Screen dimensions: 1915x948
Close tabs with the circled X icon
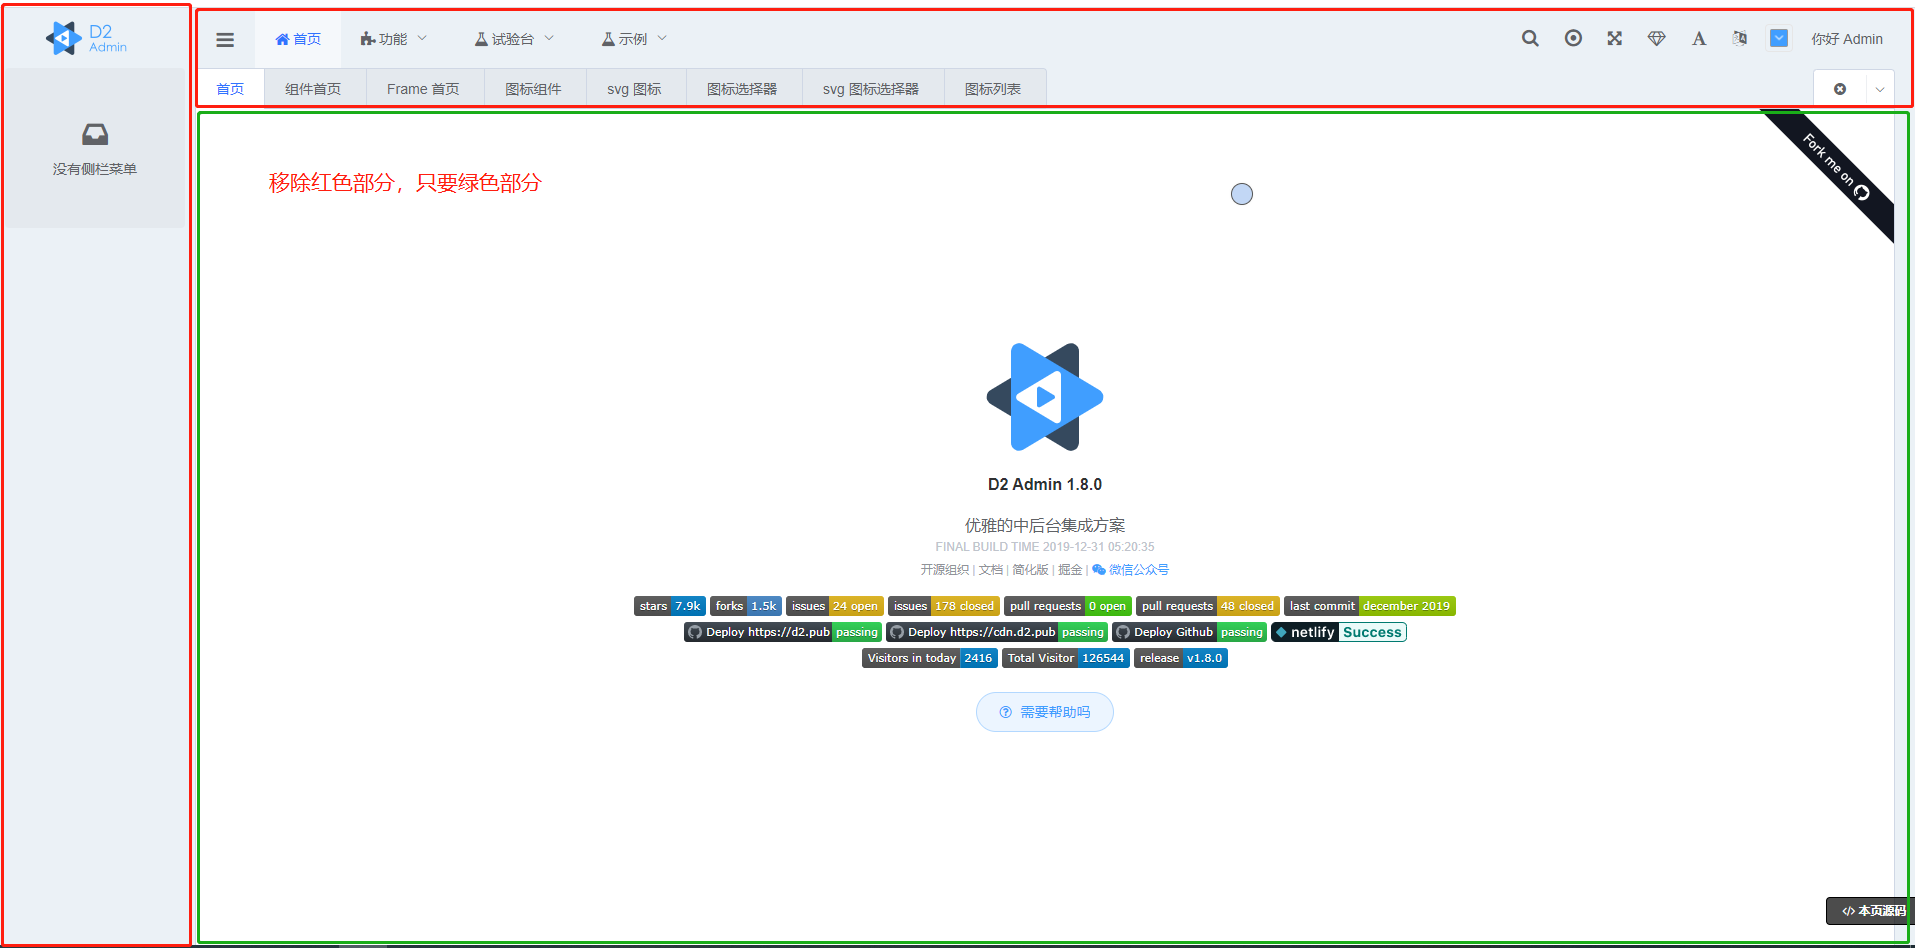[x=1840, y=89]
